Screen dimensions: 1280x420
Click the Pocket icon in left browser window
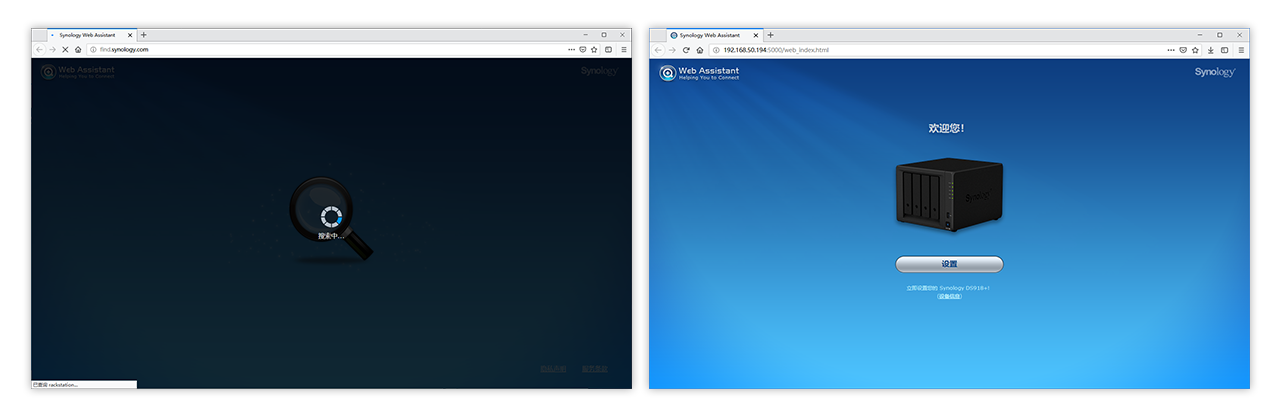point(583,49)
